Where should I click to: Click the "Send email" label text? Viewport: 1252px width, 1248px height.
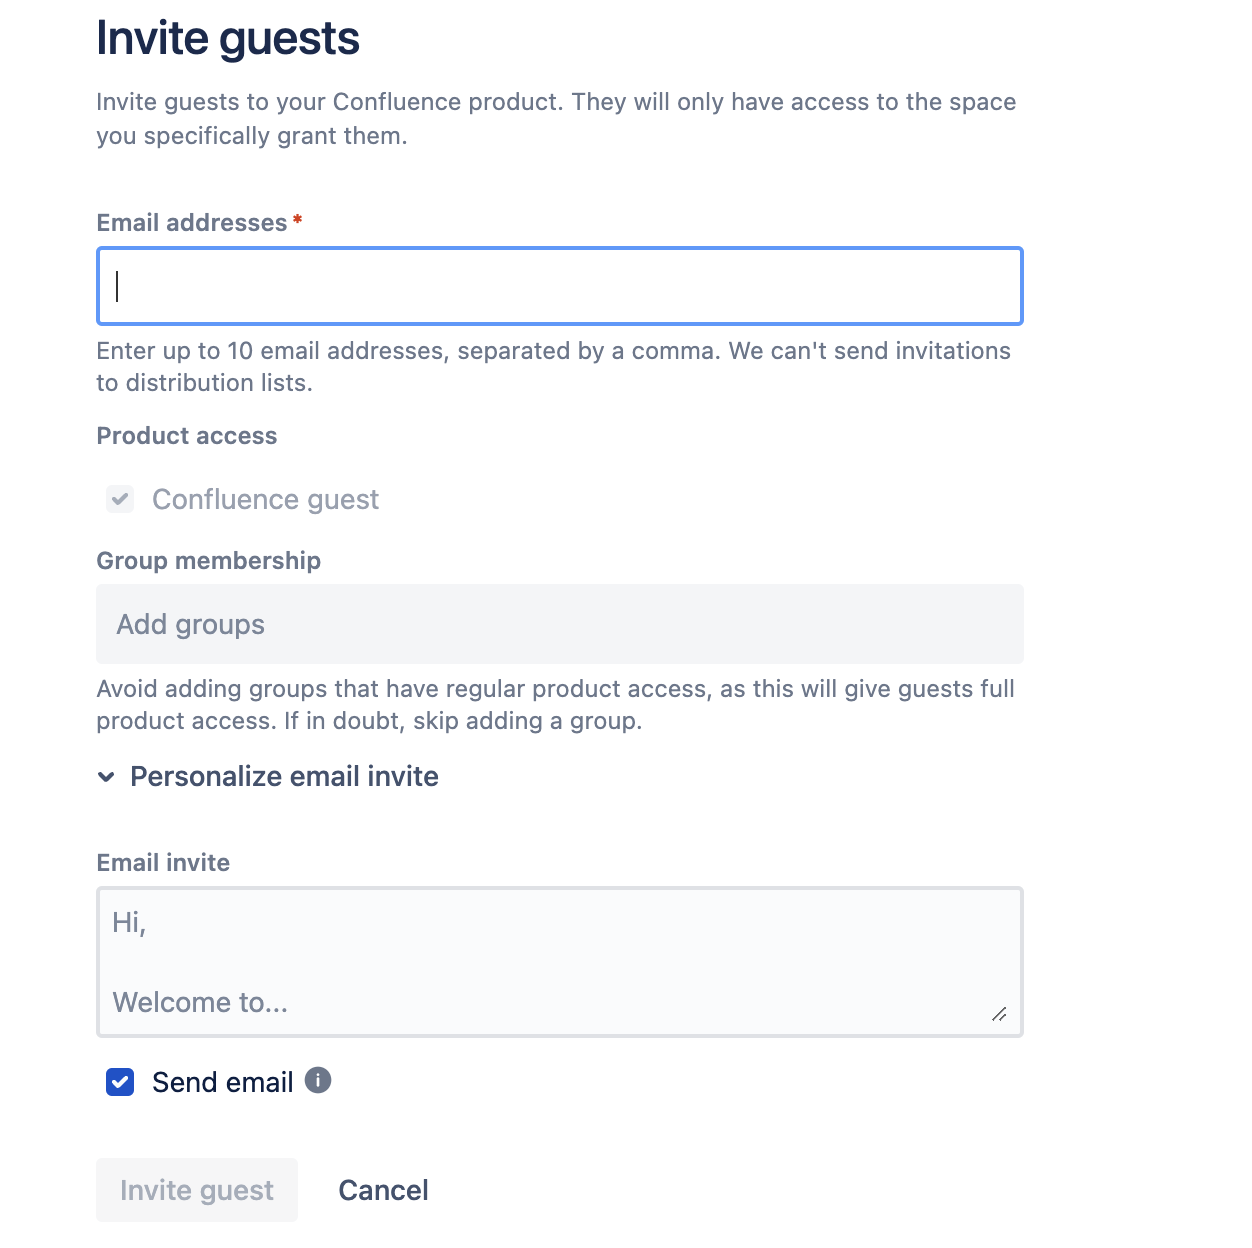click(x=222, y=1082)
